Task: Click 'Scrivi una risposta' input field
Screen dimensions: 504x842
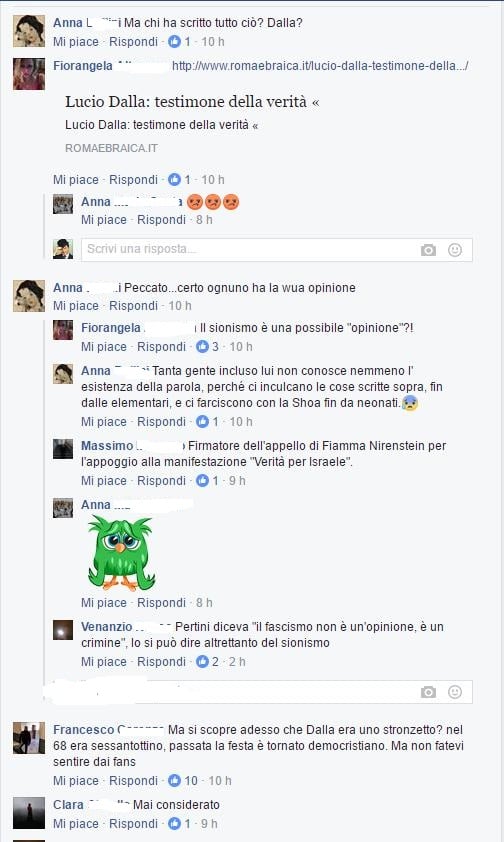Action: pyautogui.click(x=276, y=250)
